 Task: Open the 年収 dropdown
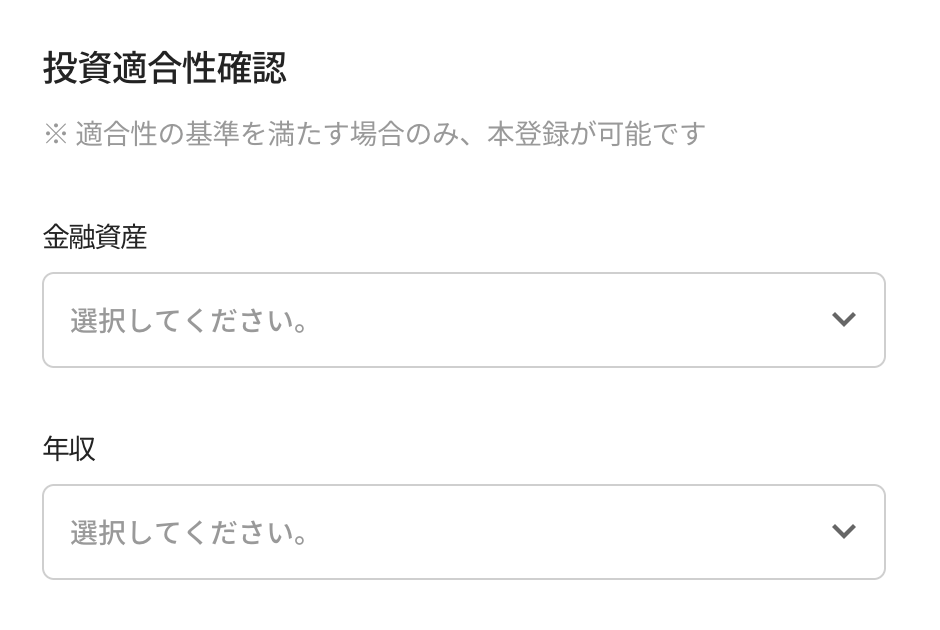point(463,532)
